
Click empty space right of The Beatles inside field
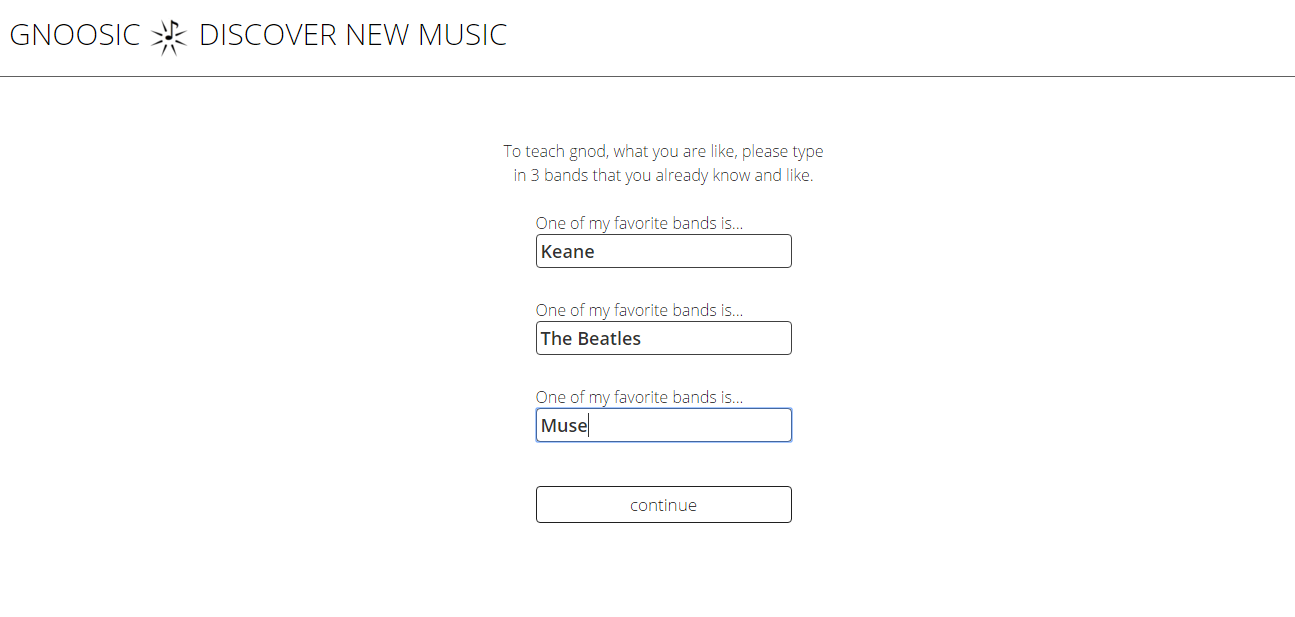pyautogui.click(x=720, y=339)
